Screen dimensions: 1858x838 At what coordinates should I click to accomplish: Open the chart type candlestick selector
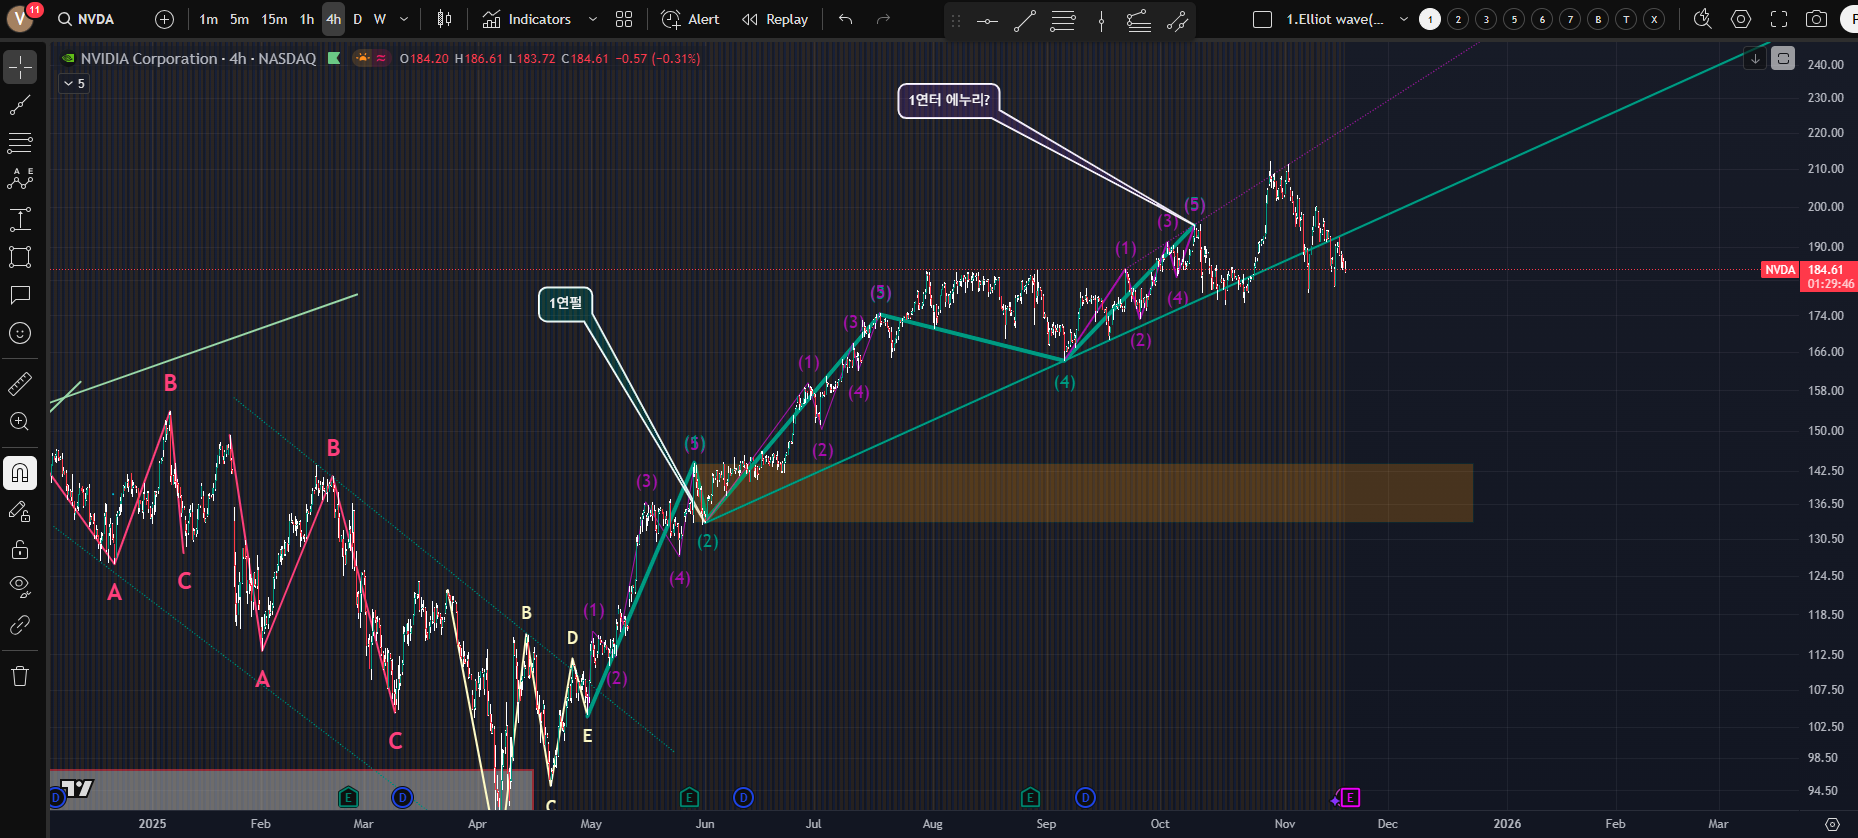[445, 19]
